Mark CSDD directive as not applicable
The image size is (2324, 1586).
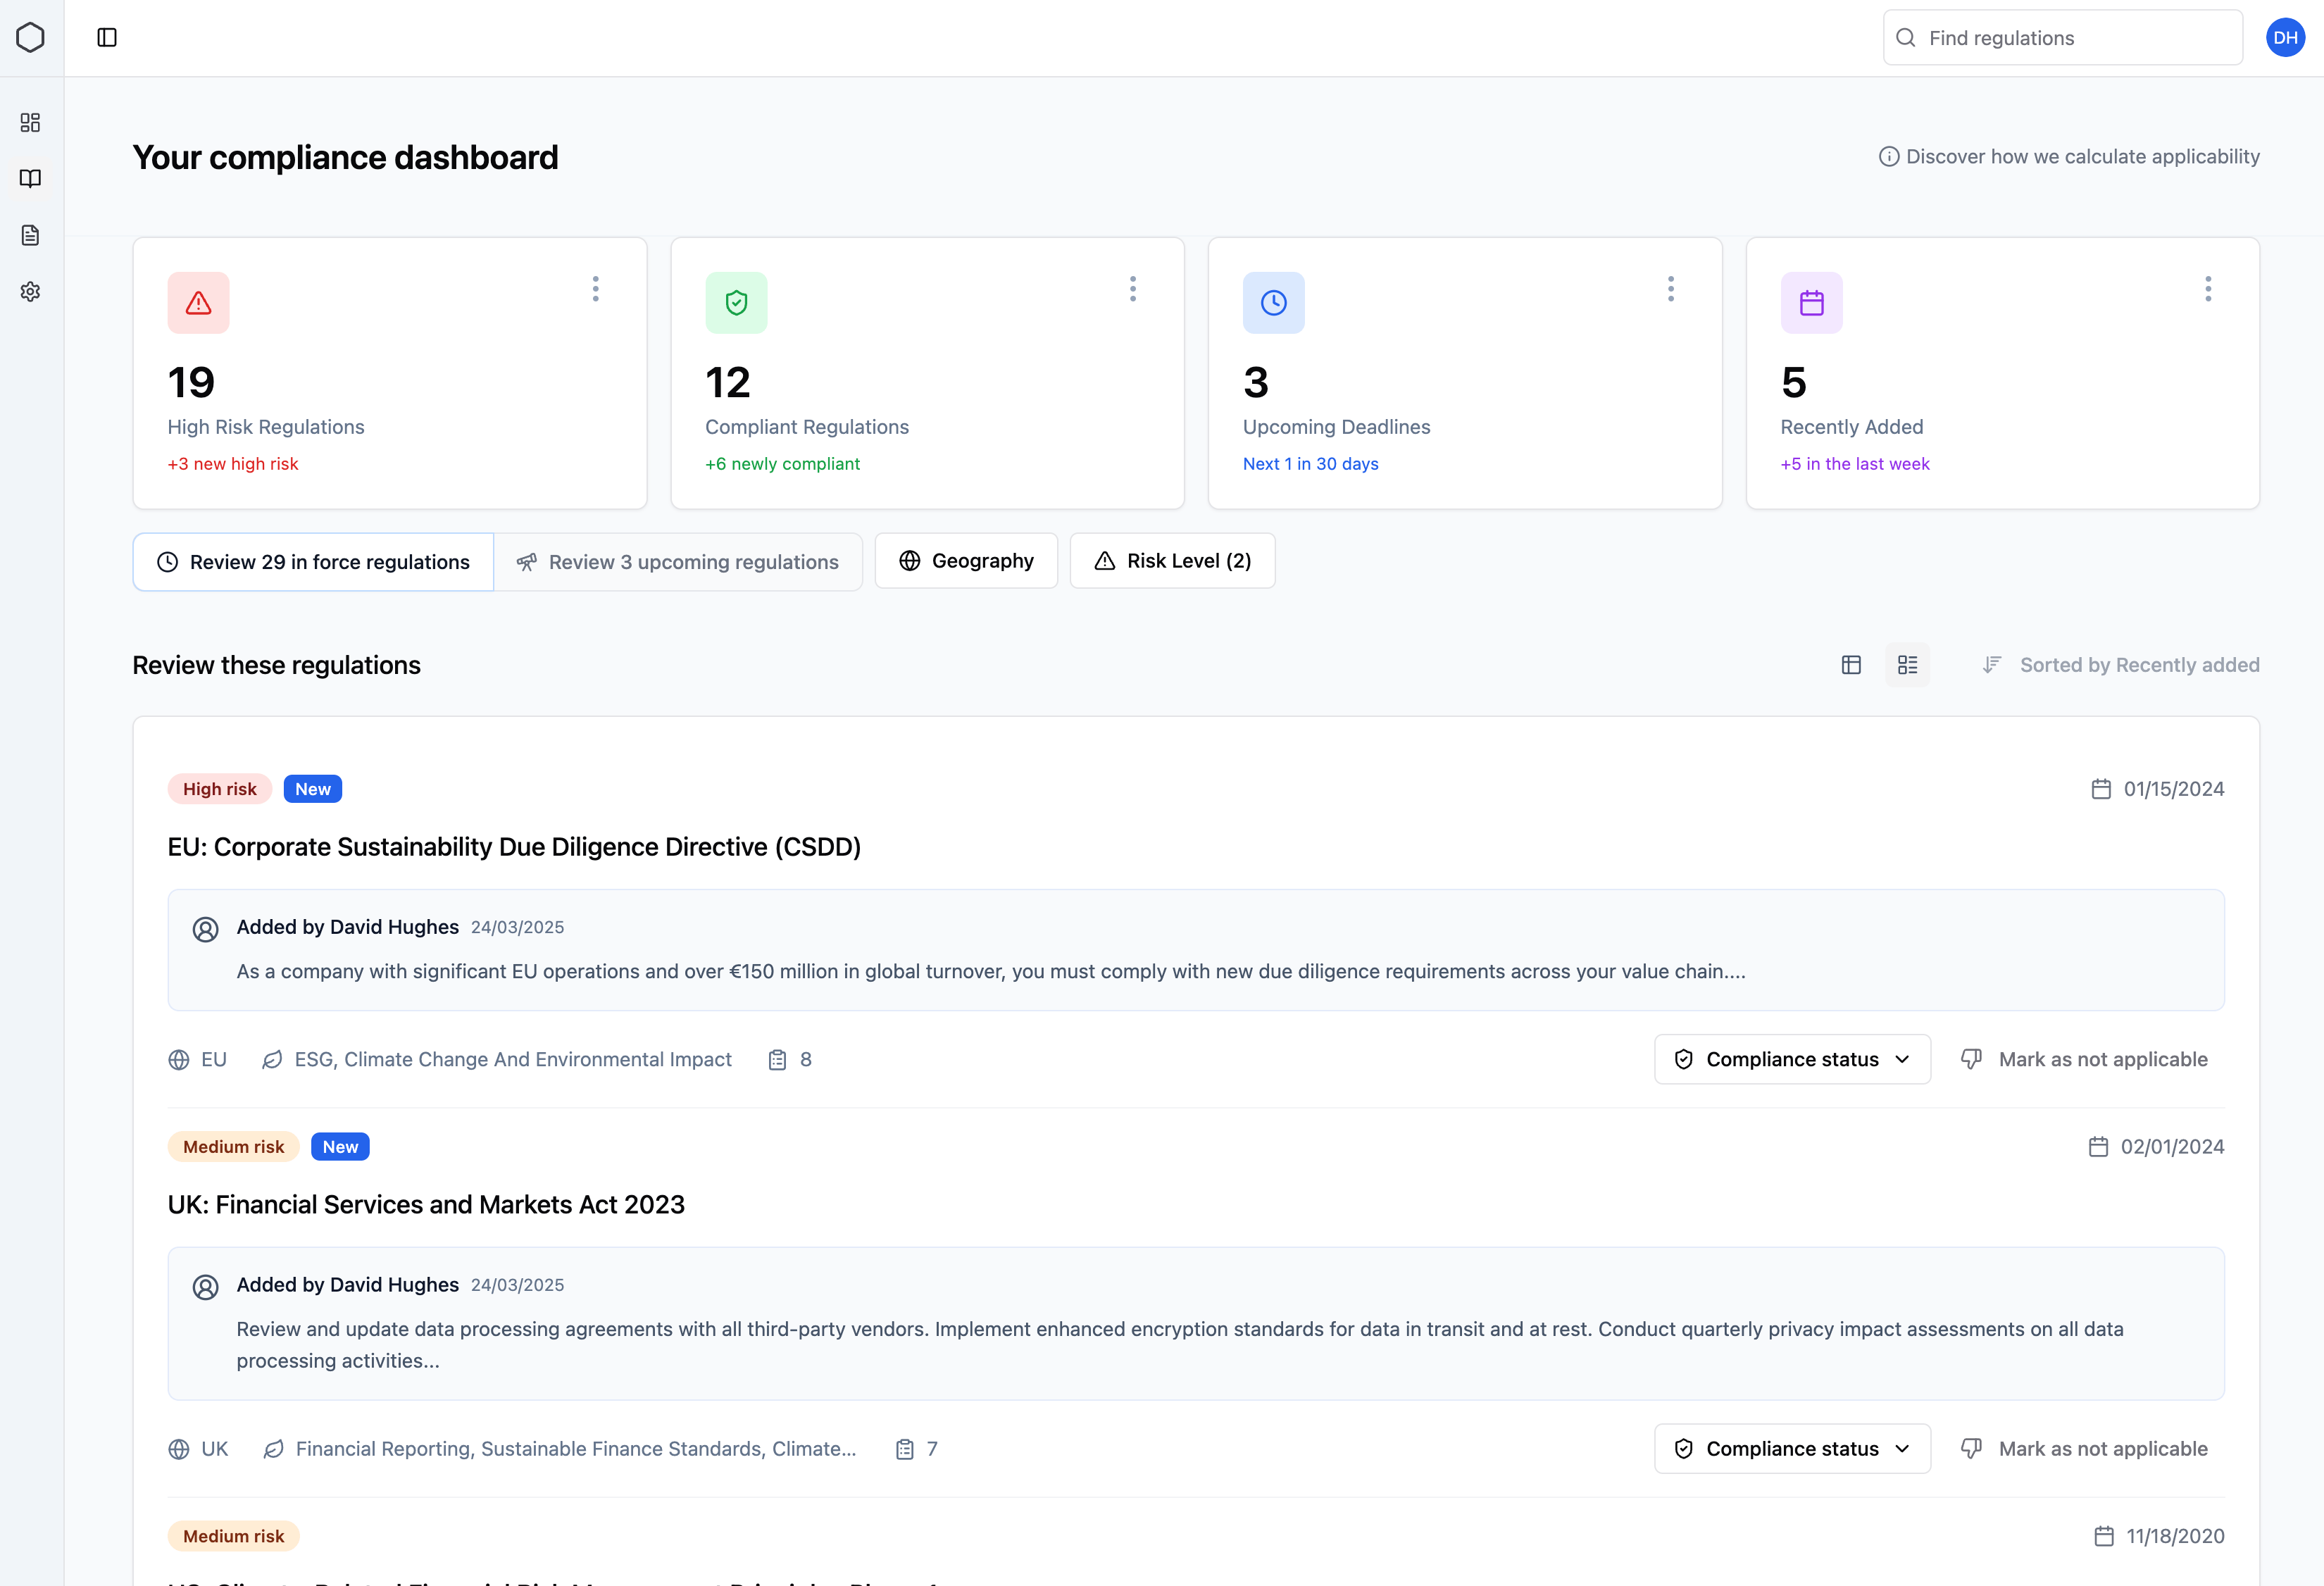coord(2085,1059)
